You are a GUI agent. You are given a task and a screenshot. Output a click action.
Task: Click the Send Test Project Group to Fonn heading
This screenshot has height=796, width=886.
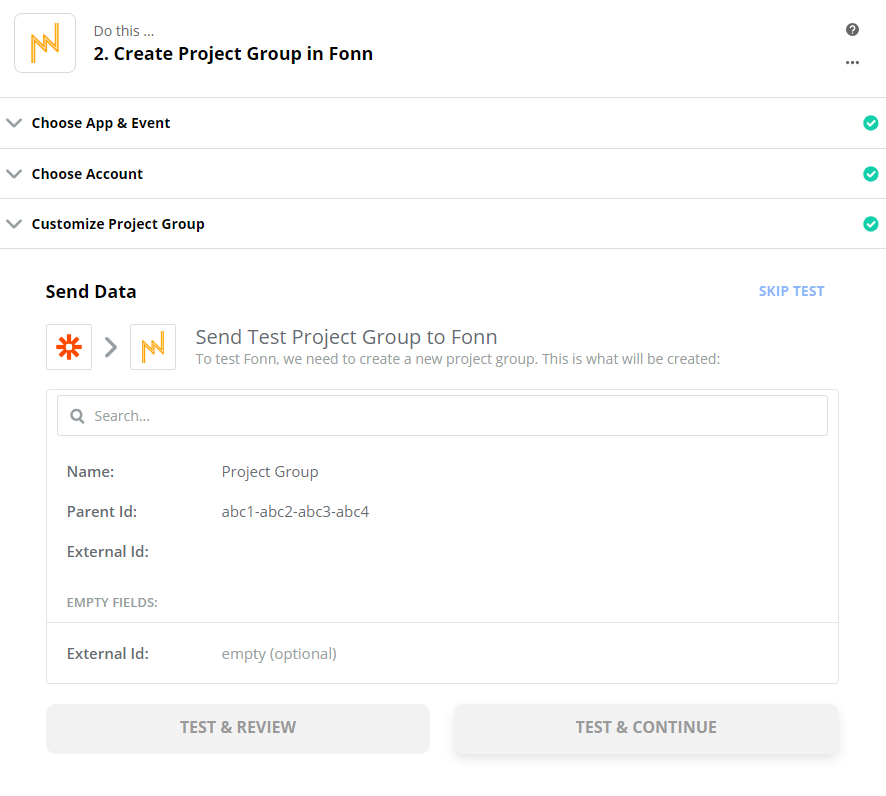point(346,337)
